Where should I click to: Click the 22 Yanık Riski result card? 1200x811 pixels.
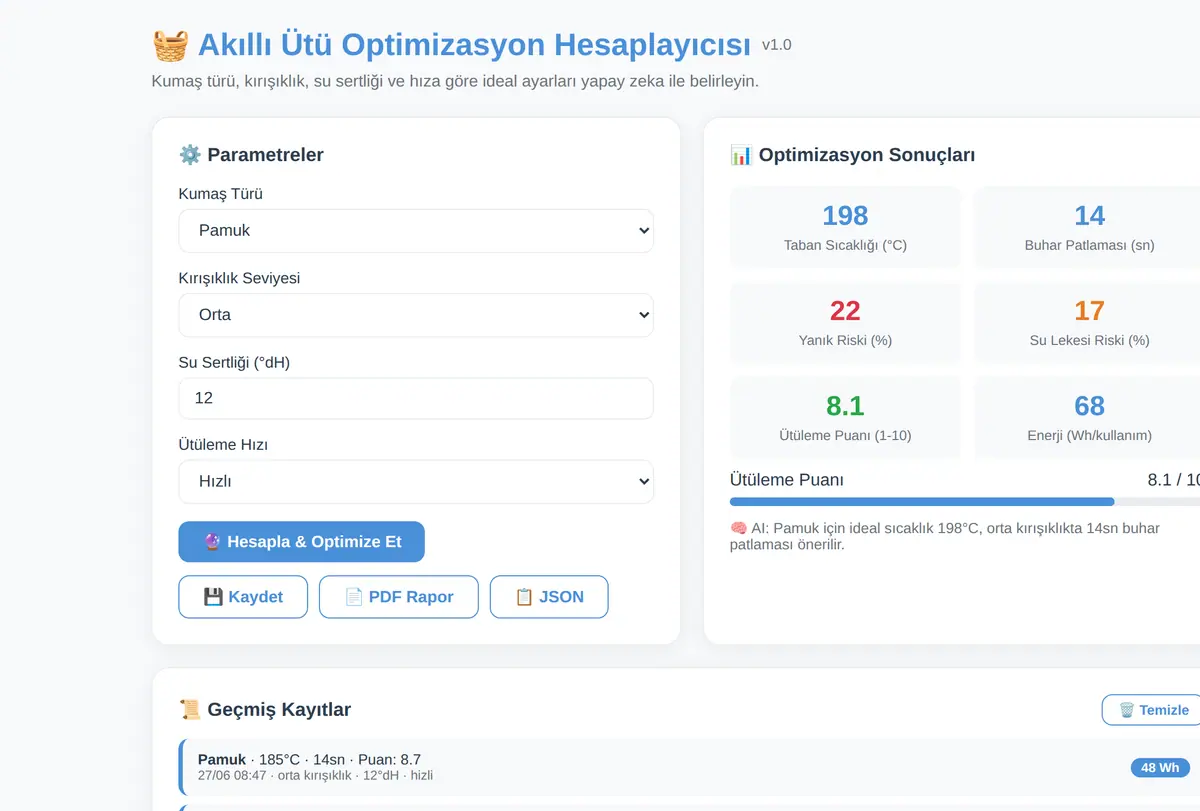(x=845, y=323)
